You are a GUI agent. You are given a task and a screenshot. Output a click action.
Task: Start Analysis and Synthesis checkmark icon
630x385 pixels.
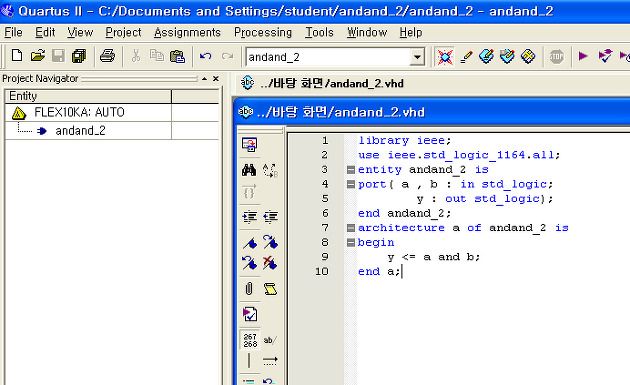[x=605, y=56]
